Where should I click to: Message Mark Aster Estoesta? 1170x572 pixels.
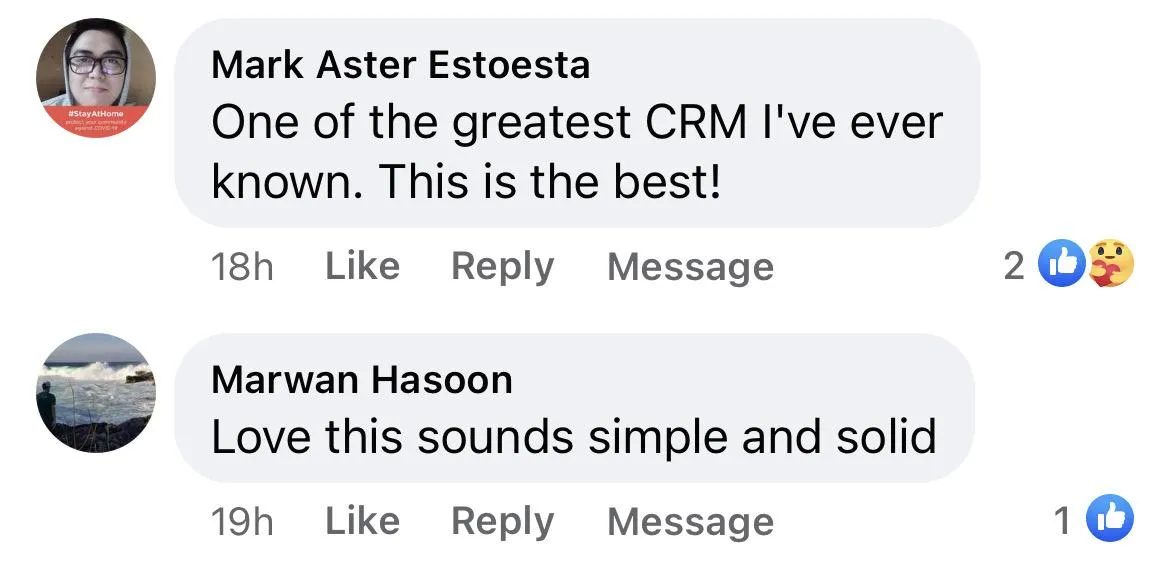click(x=691, y=268)
